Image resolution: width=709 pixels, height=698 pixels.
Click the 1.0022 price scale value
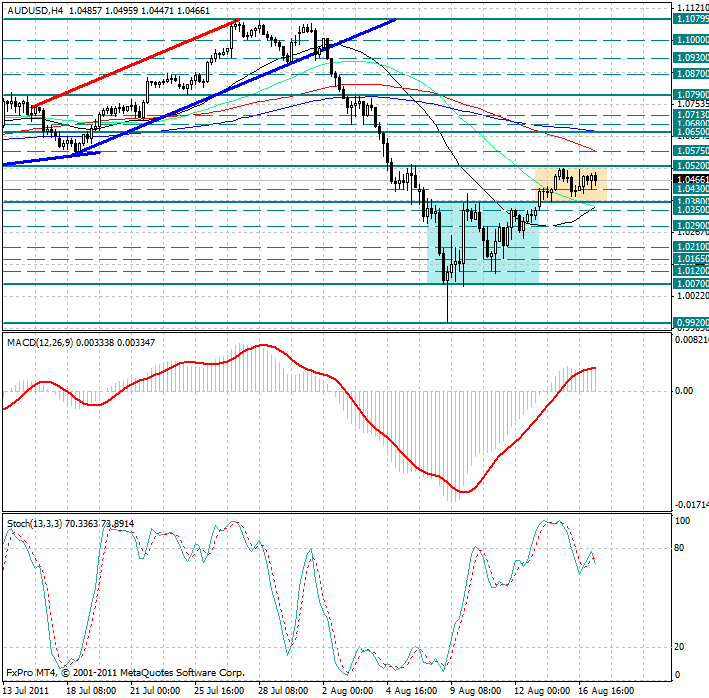click(692, 296)
